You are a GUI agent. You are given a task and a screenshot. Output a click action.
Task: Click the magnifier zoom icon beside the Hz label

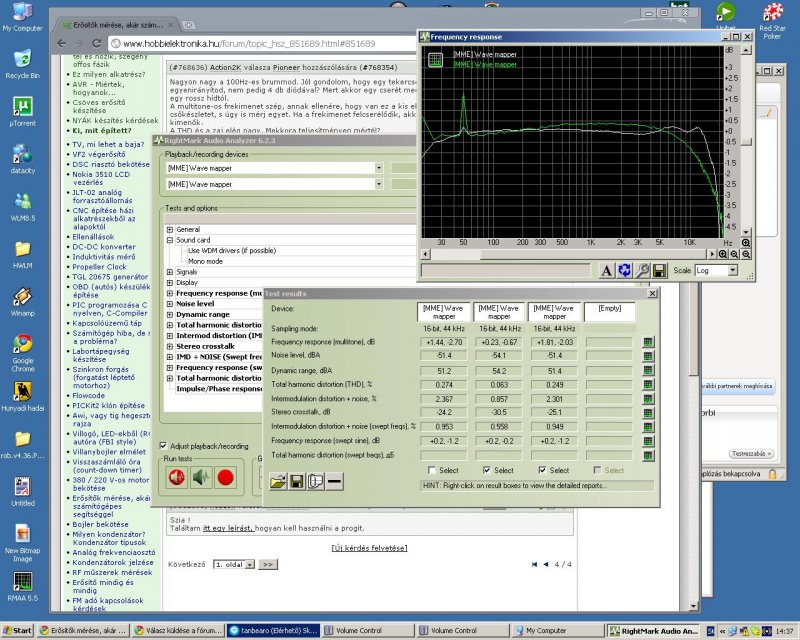(746, 243)
